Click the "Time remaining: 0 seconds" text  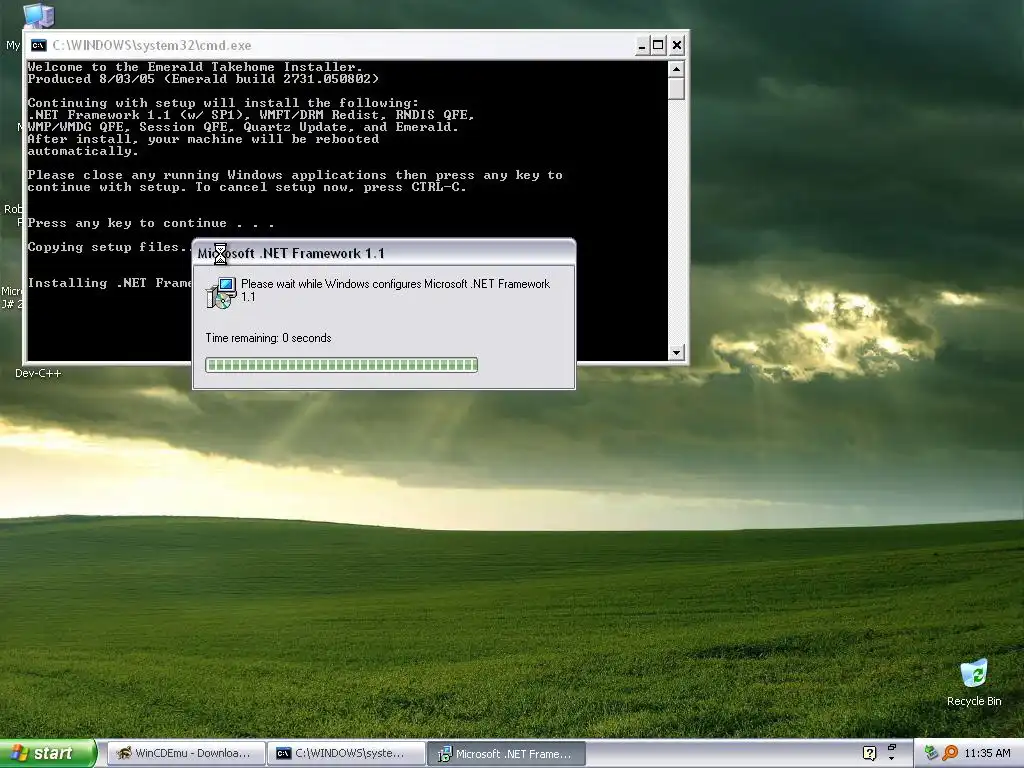coord(268,338)
